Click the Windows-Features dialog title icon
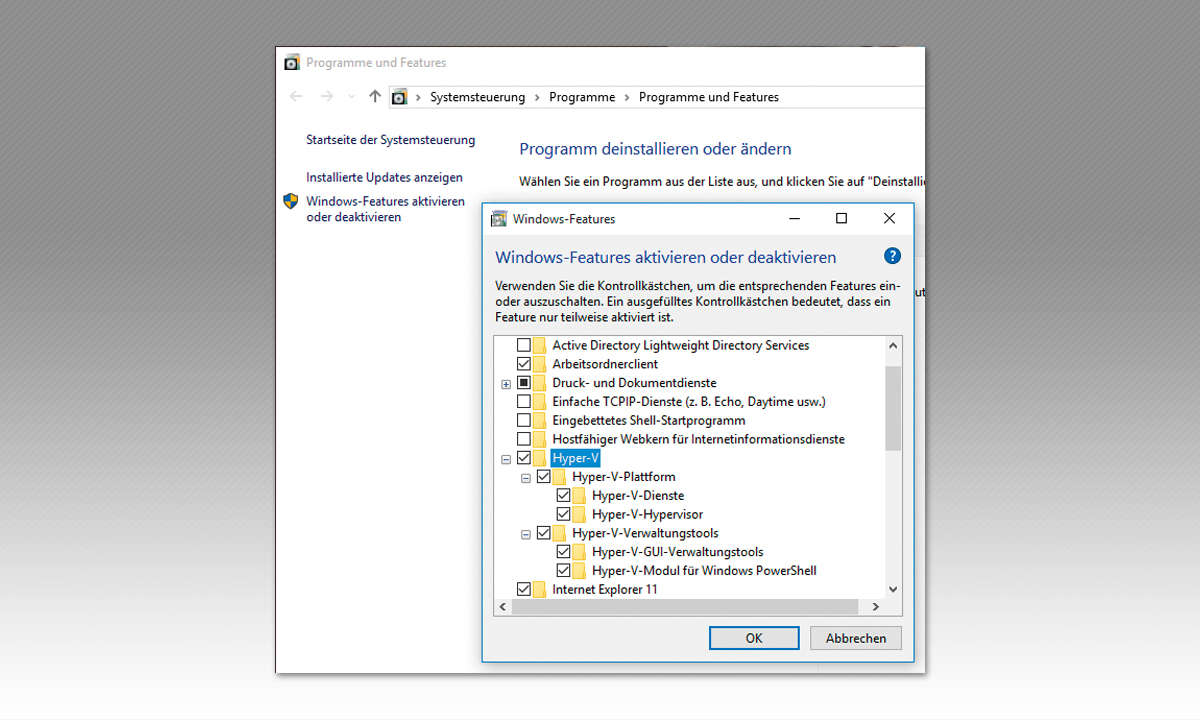Screen dimensions: 1200x720 point(499,219)
